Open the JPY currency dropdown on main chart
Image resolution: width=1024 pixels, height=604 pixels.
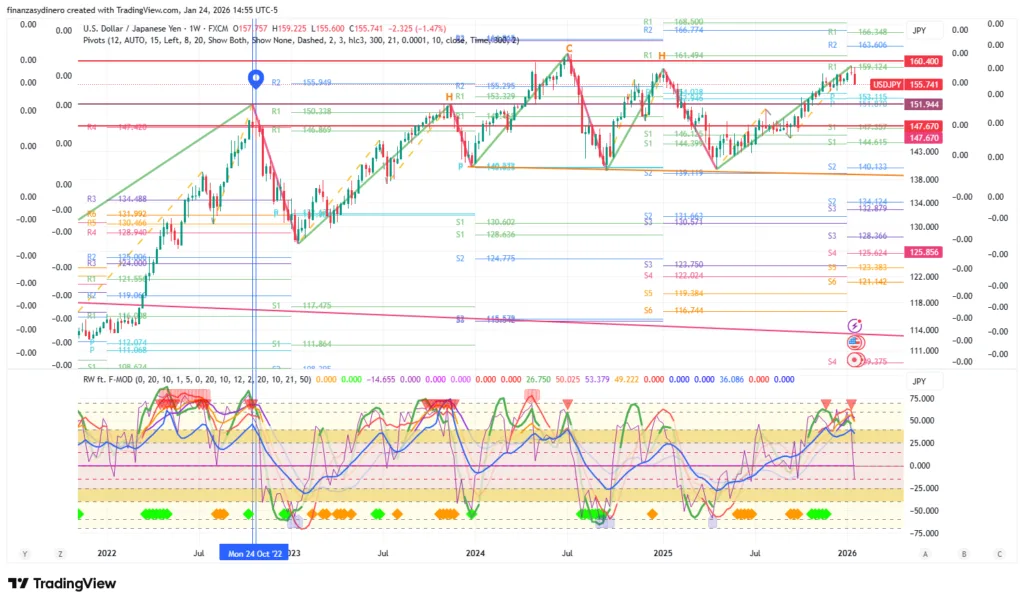(919, 31)
